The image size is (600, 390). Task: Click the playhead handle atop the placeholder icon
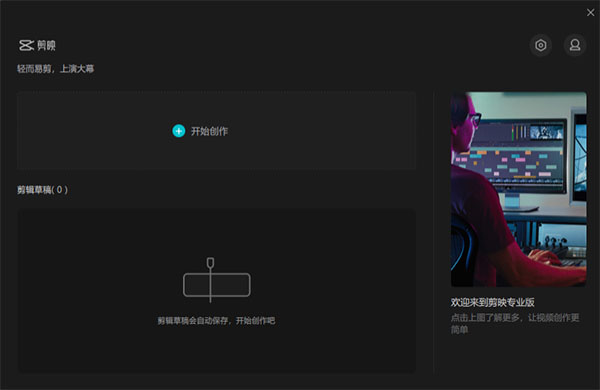210,263
